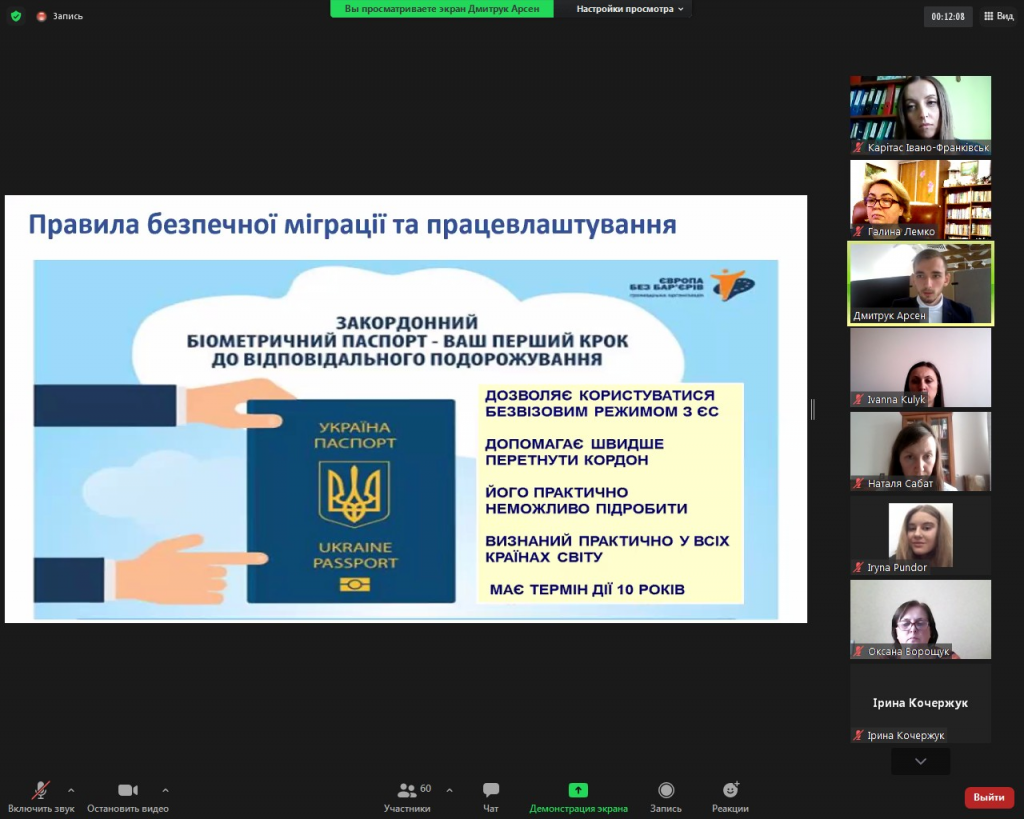Click the green encryption shield icon
This screenshot has width=1024, height=819.
pyautogui.click(x=15, y=16)
